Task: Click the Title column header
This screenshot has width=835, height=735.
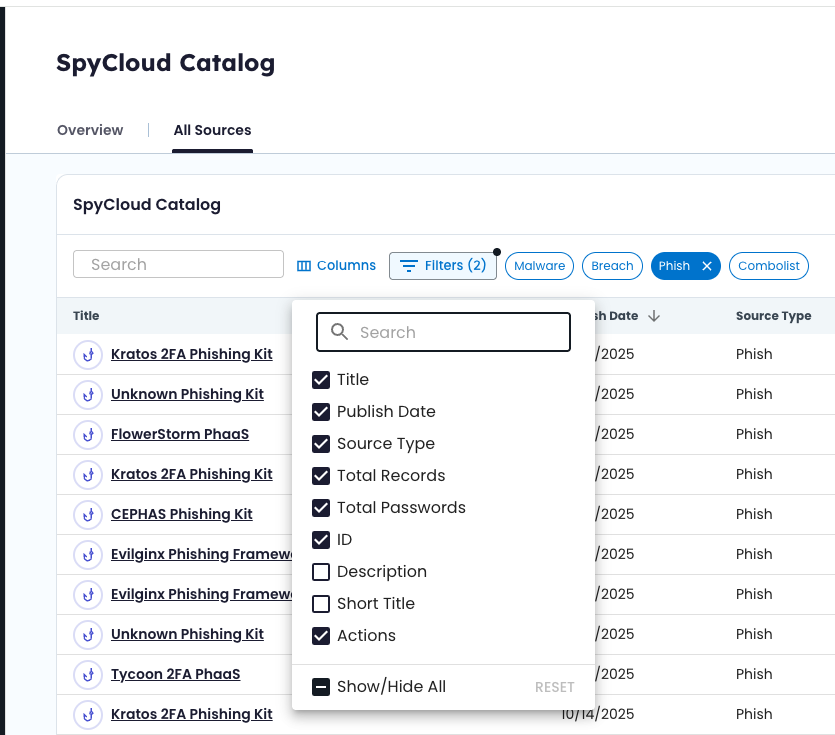Action: click(x=86, y=316)
